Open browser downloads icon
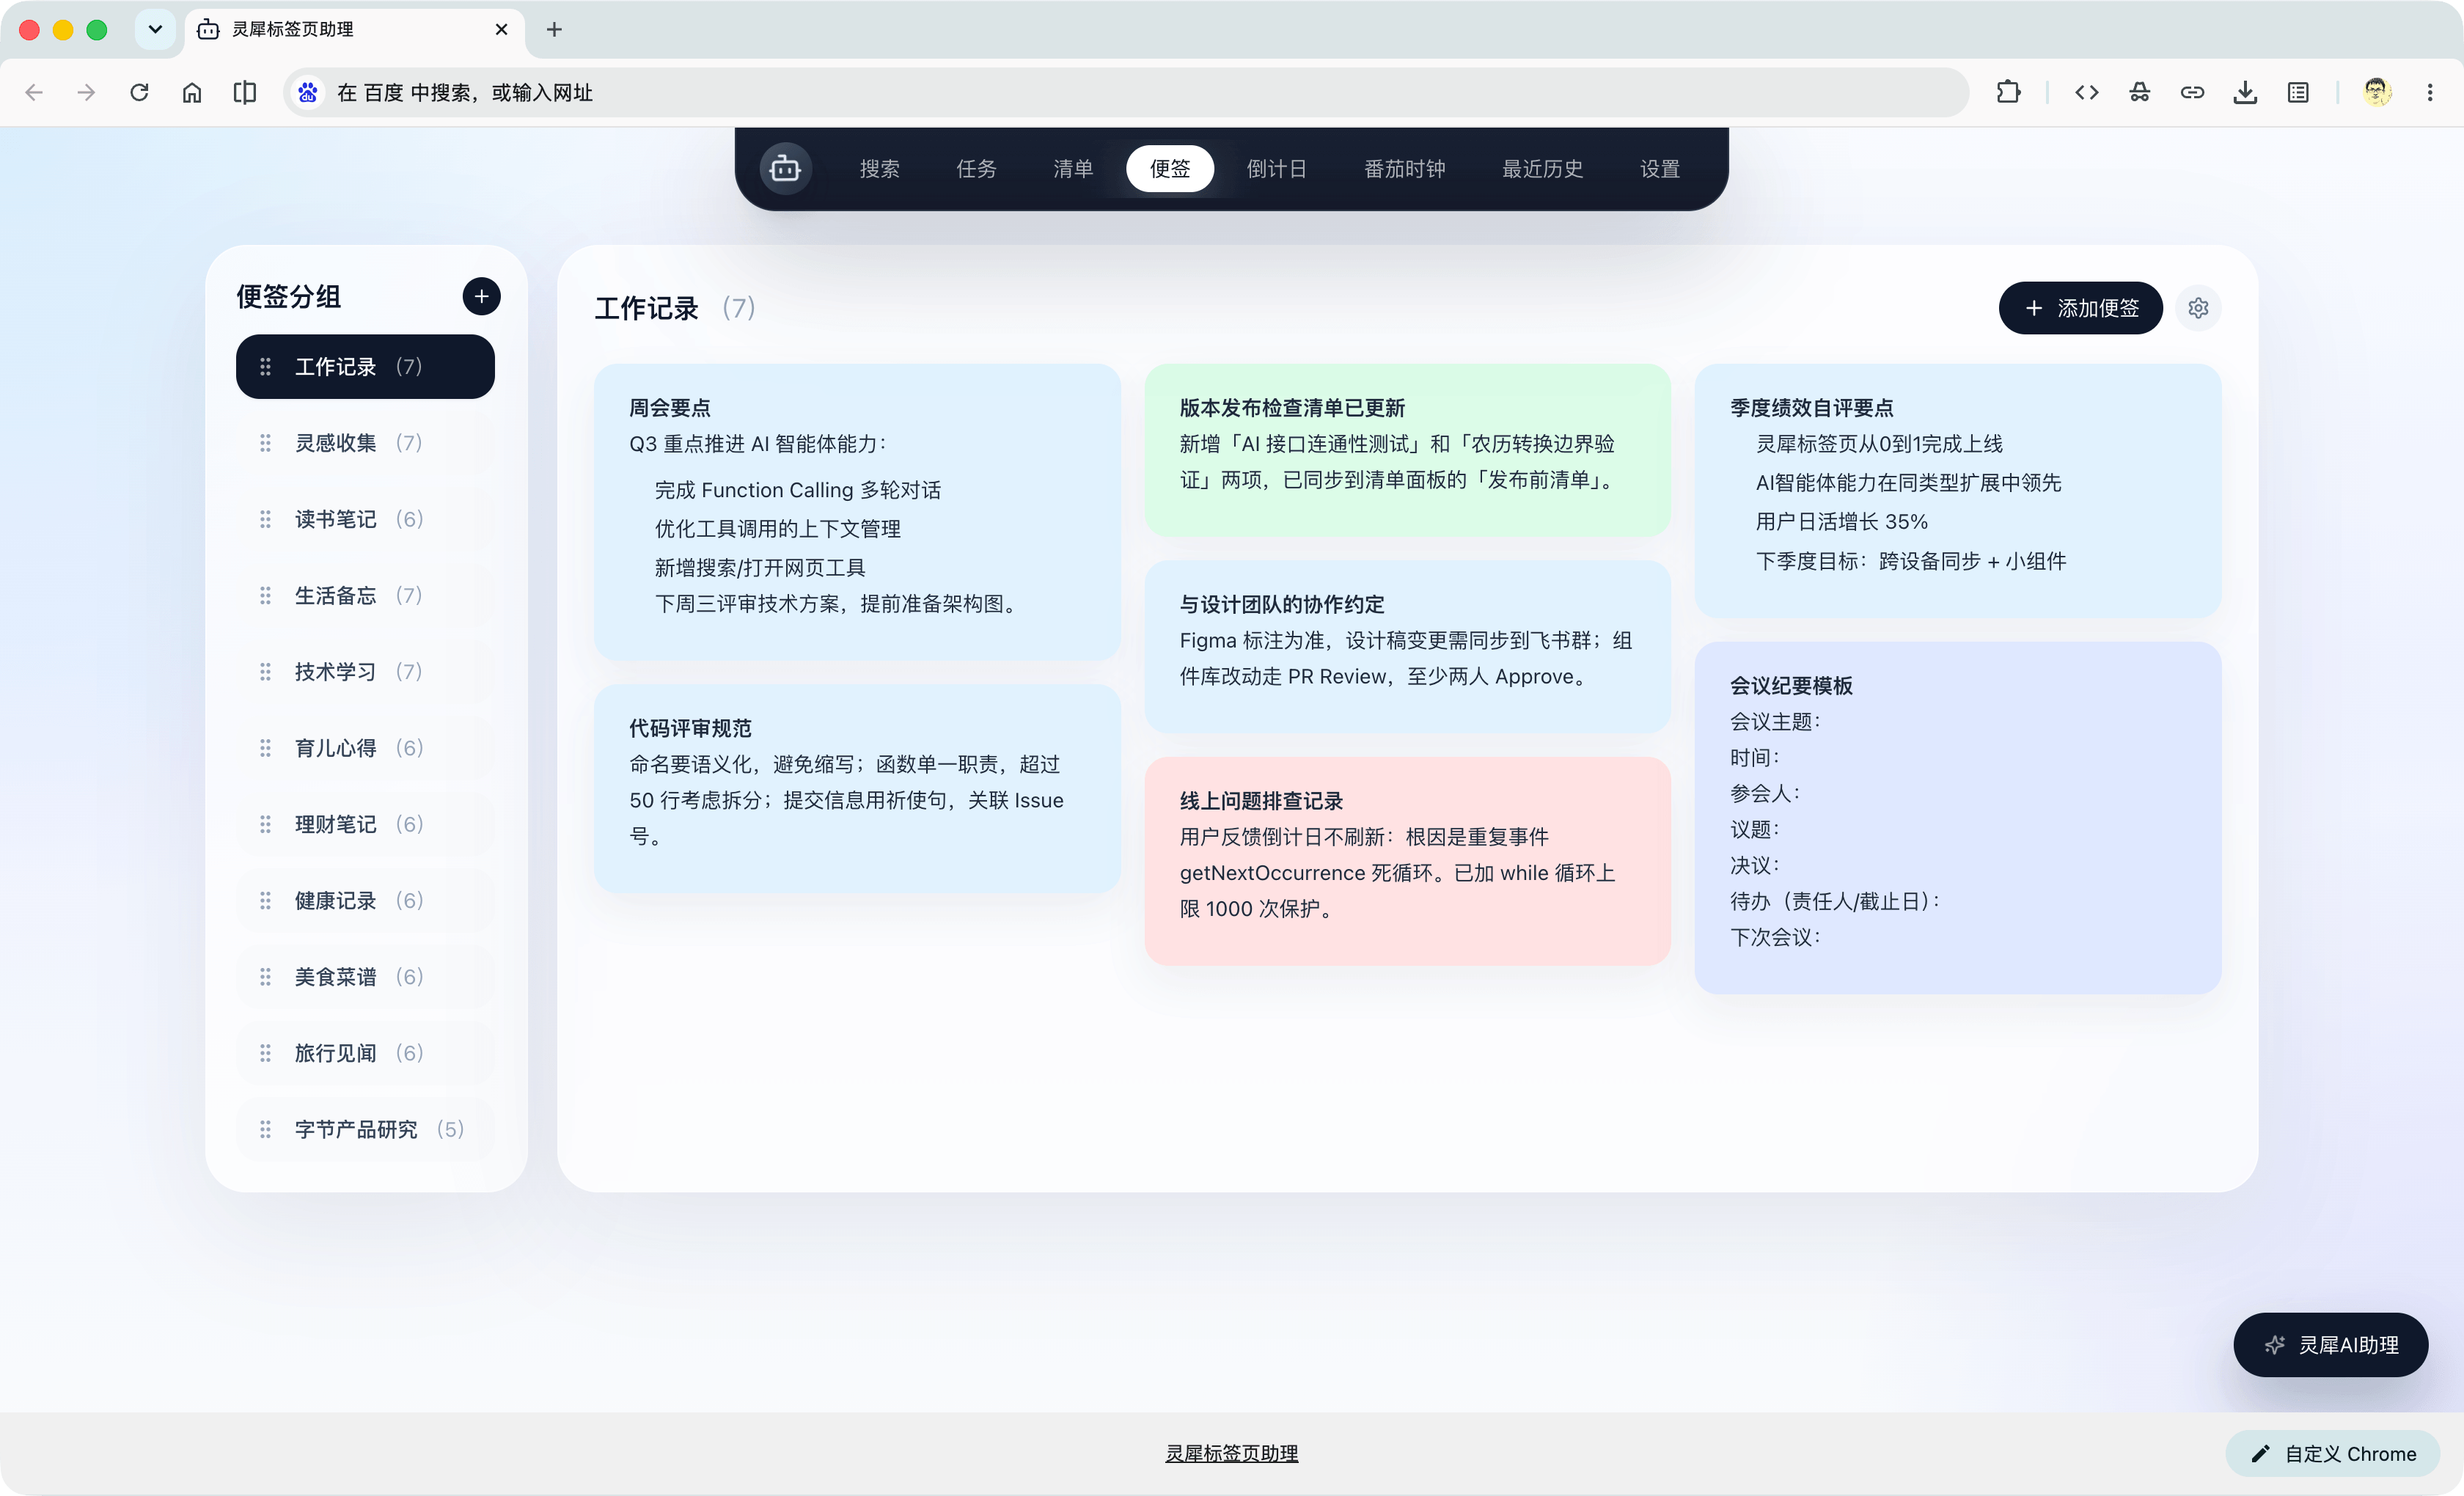Image resolution: width=2464 pixels, height=1496 pixels. tap(2245, 92)
